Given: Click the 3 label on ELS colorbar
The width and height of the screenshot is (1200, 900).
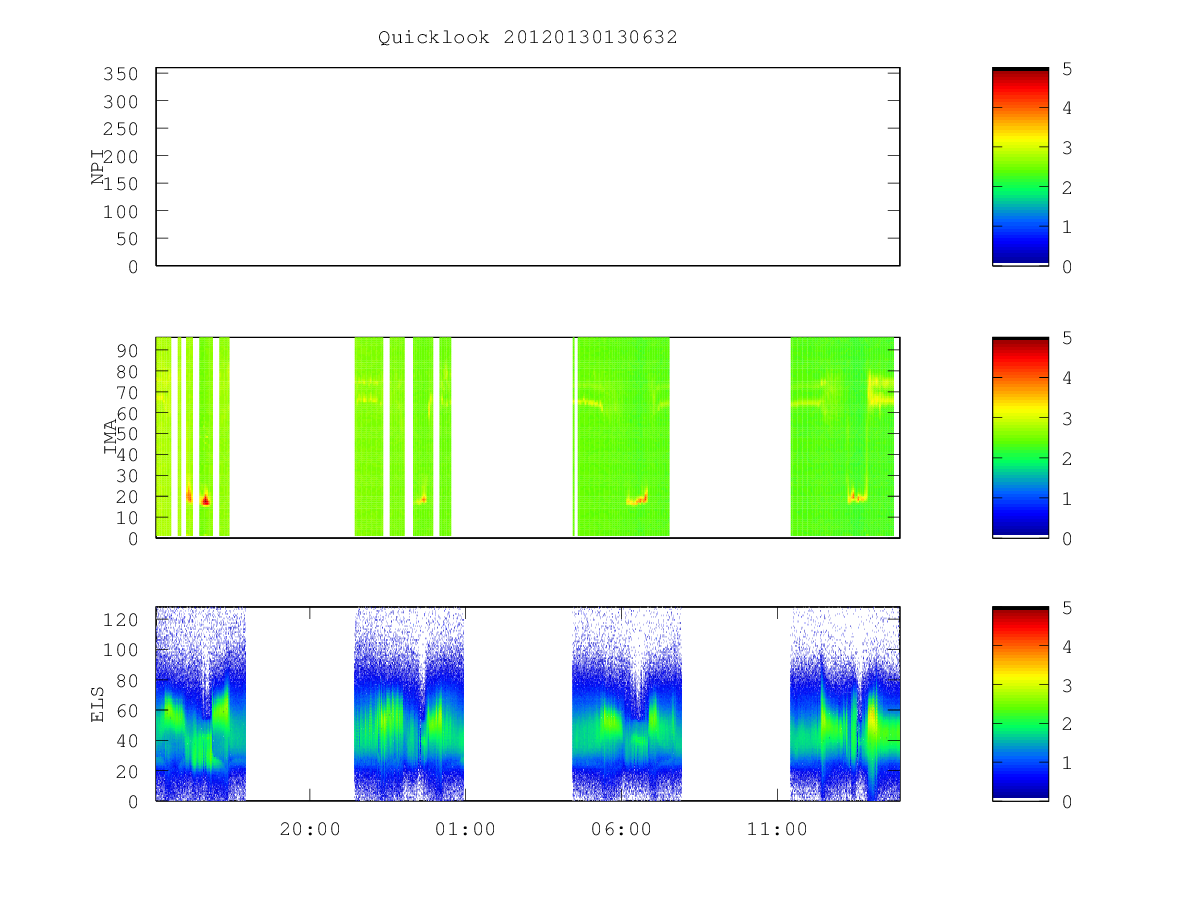Looking at the screenshot, I should (x=1067, y=685).
